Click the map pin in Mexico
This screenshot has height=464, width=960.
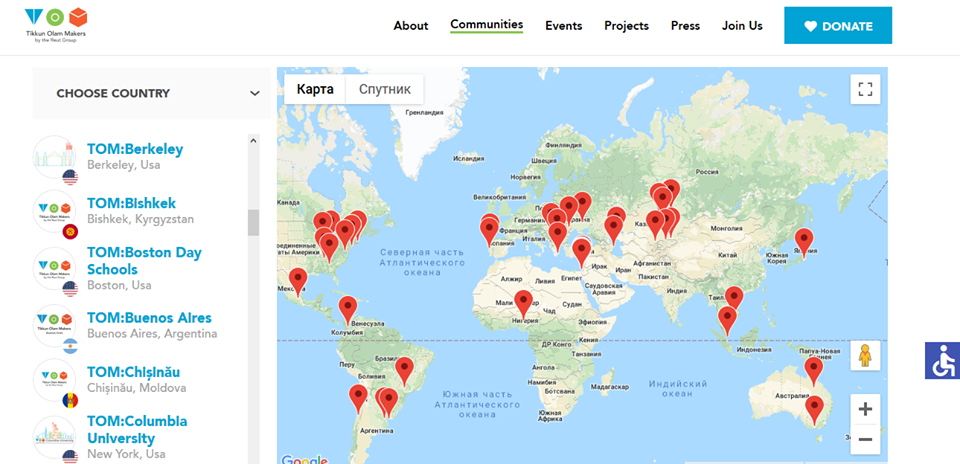click(298, 282)
